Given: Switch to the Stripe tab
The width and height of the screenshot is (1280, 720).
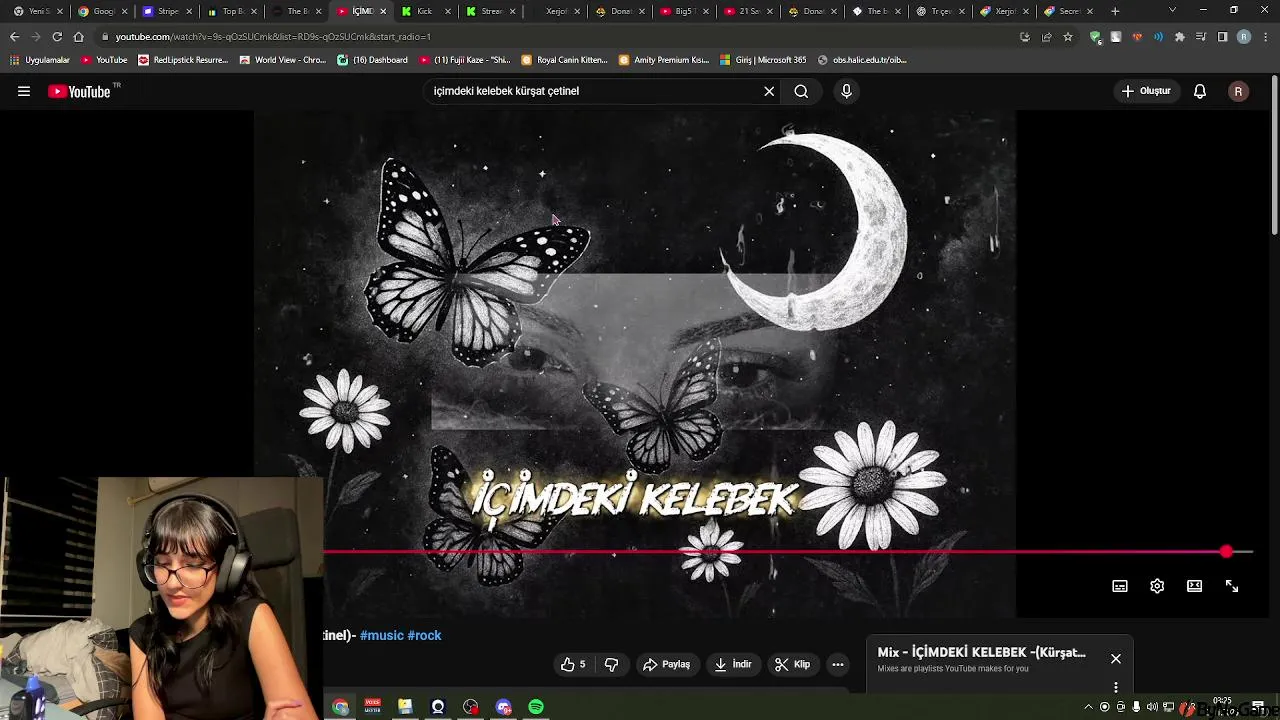Looking at the screenshot, I should 167,11.
